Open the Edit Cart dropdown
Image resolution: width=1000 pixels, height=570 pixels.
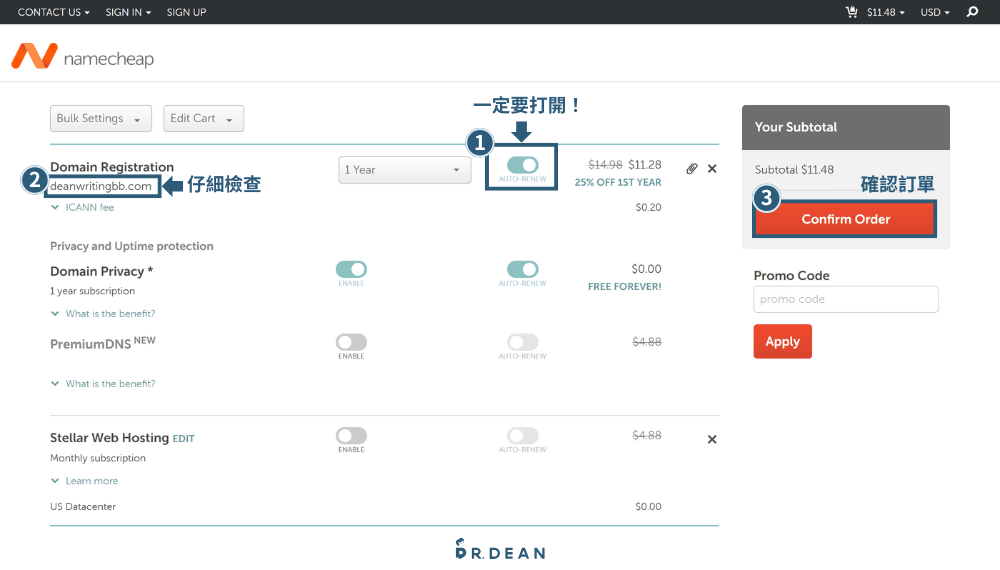[203, 119]
